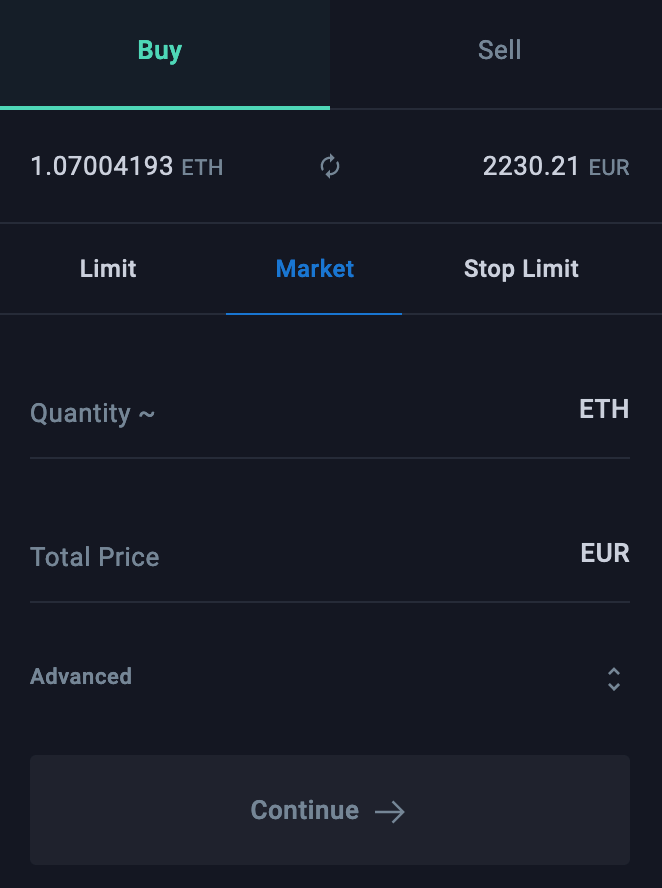
Task: Toggle back to the Buy side
Action: click(x=159, y=50)
